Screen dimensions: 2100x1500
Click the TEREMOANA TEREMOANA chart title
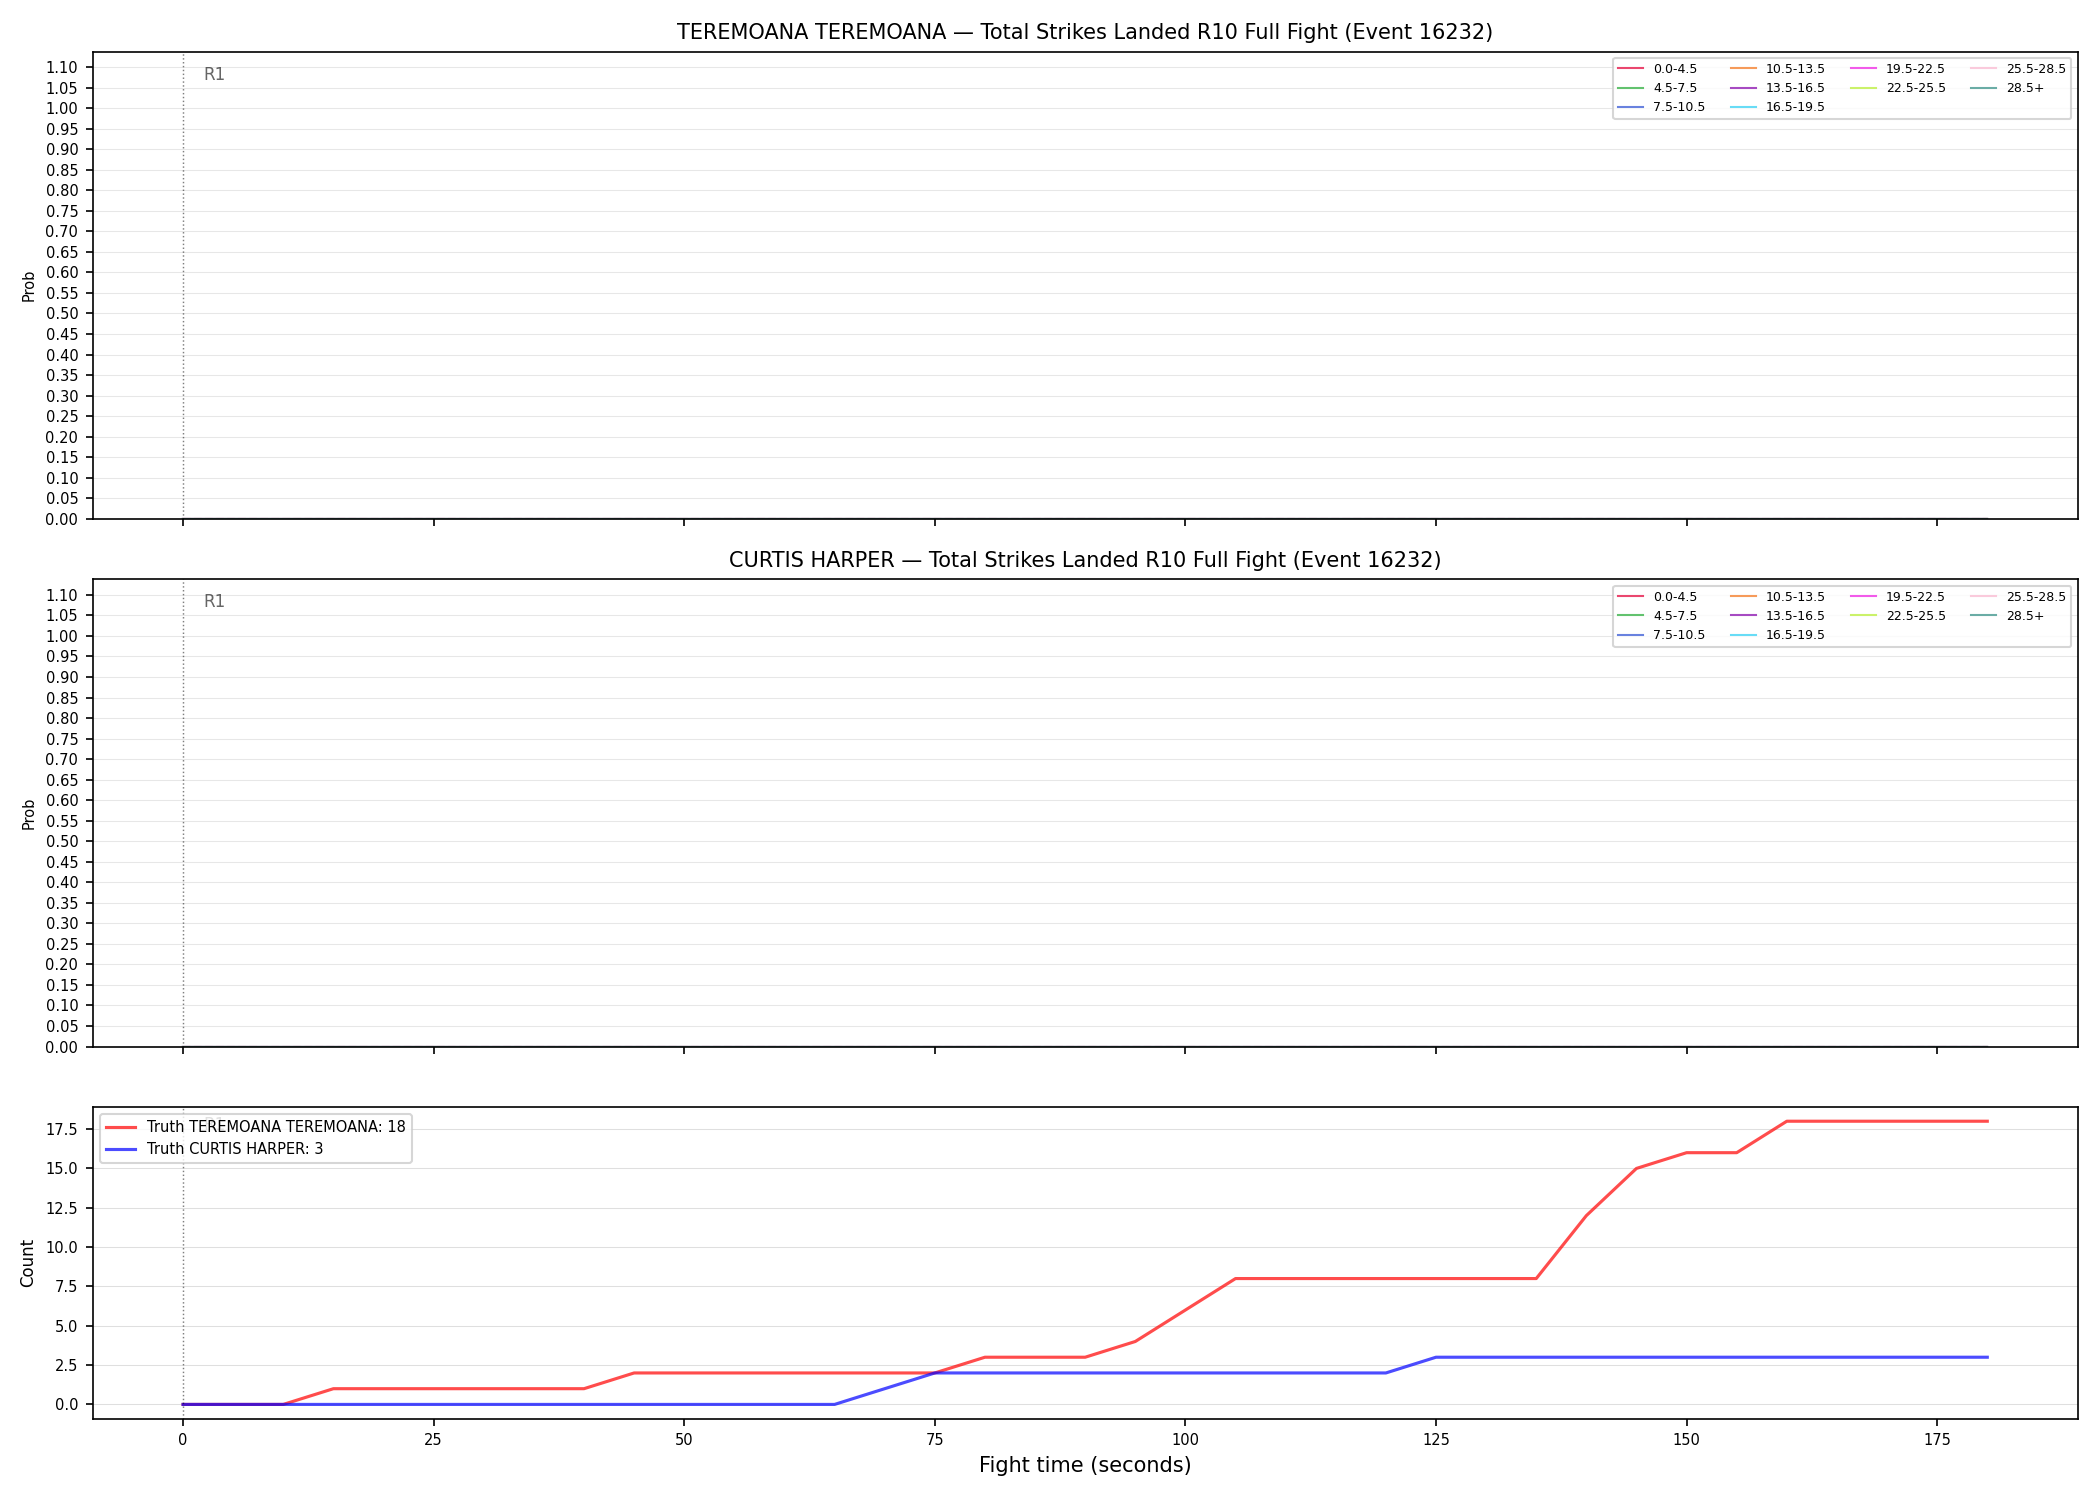click(1084, 32)
